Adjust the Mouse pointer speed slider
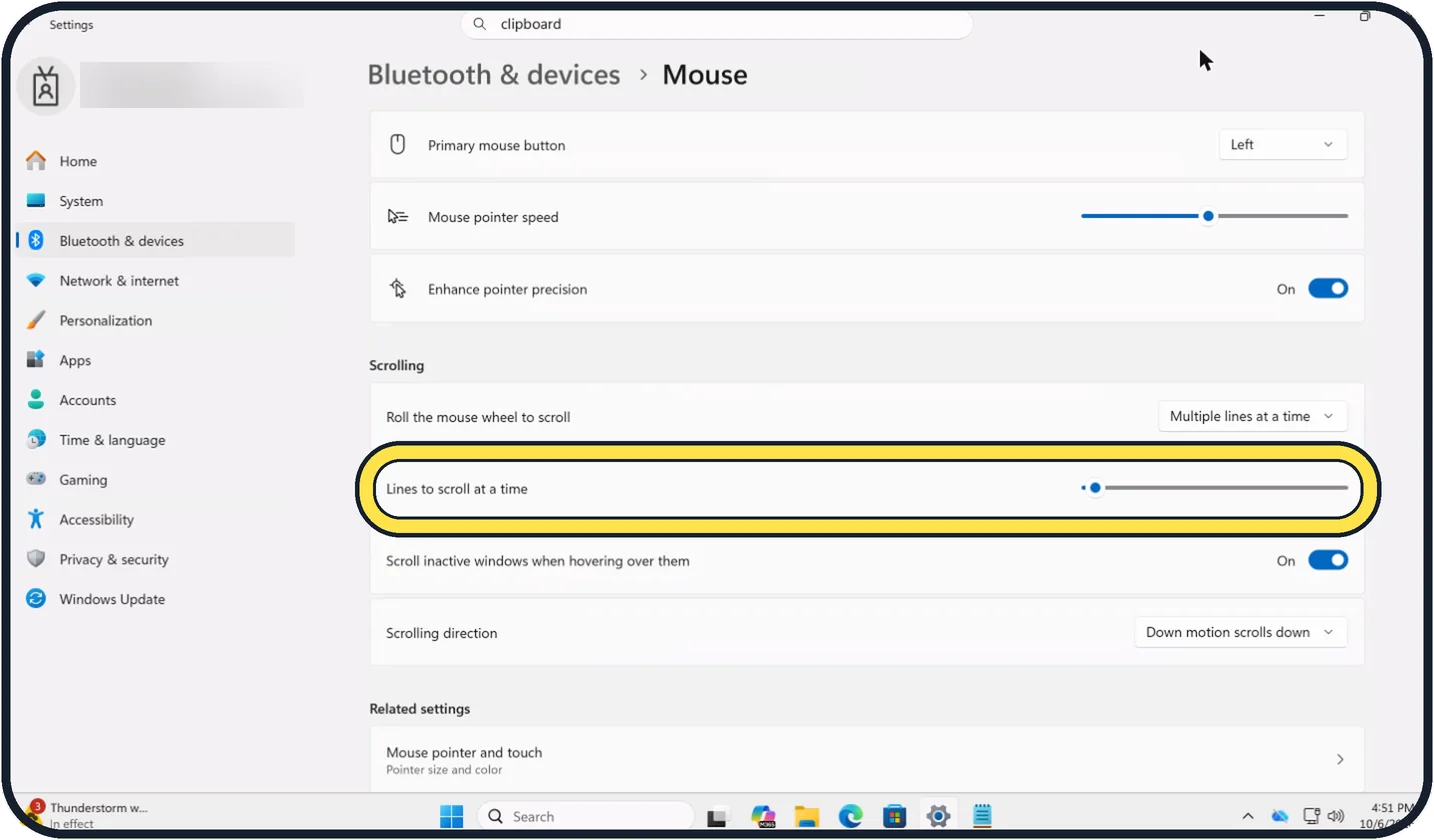 1214,216
